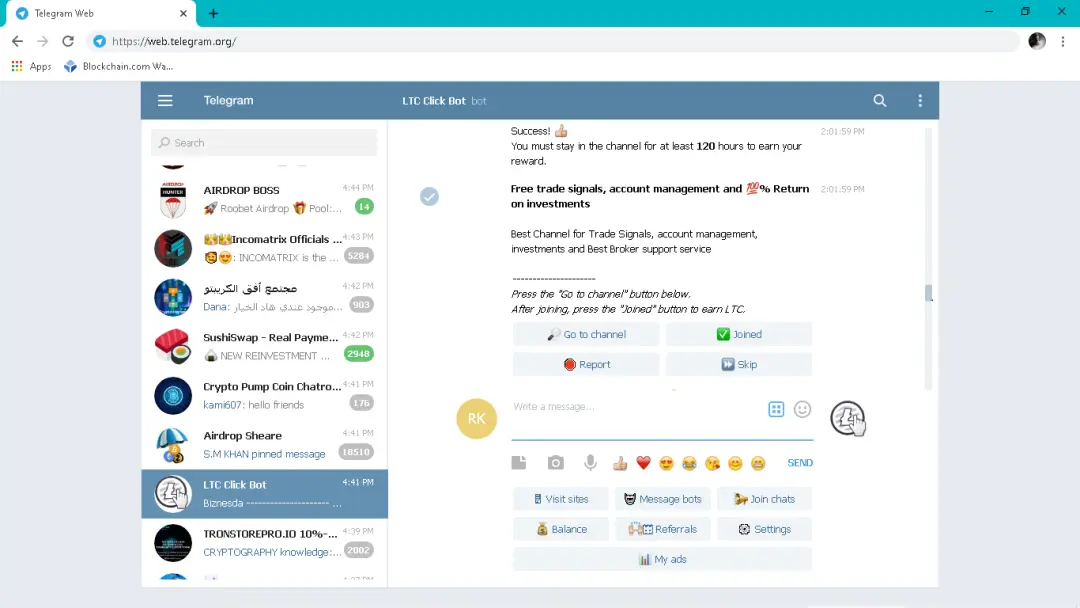This screenshot has height=608, width=1080.
Task: Open Blockchain.com Wallet bookmark
Action: [118, 66]
